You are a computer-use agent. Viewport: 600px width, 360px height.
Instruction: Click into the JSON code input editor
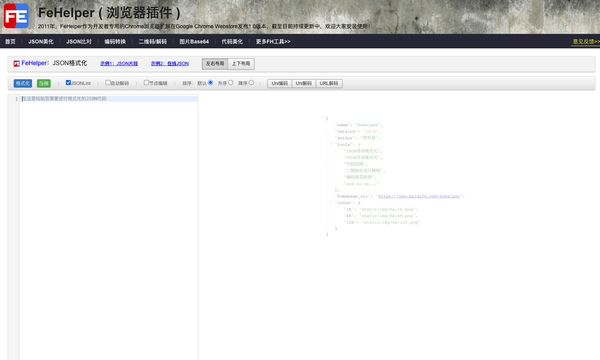click(109, 228)
